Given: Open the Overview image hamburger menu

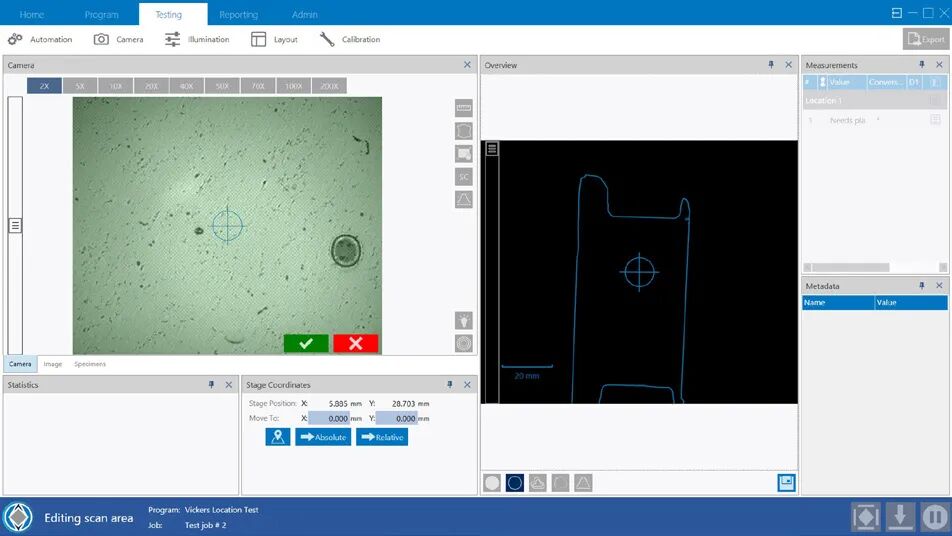Looking at the screenshot, I should click(x=492, y=149).
